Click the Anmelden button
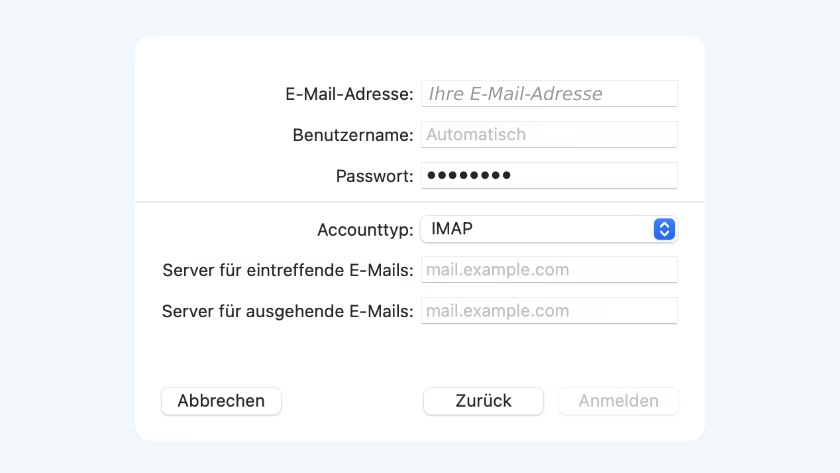This screenshot has height=473, width=840. [x=618, y=401]
